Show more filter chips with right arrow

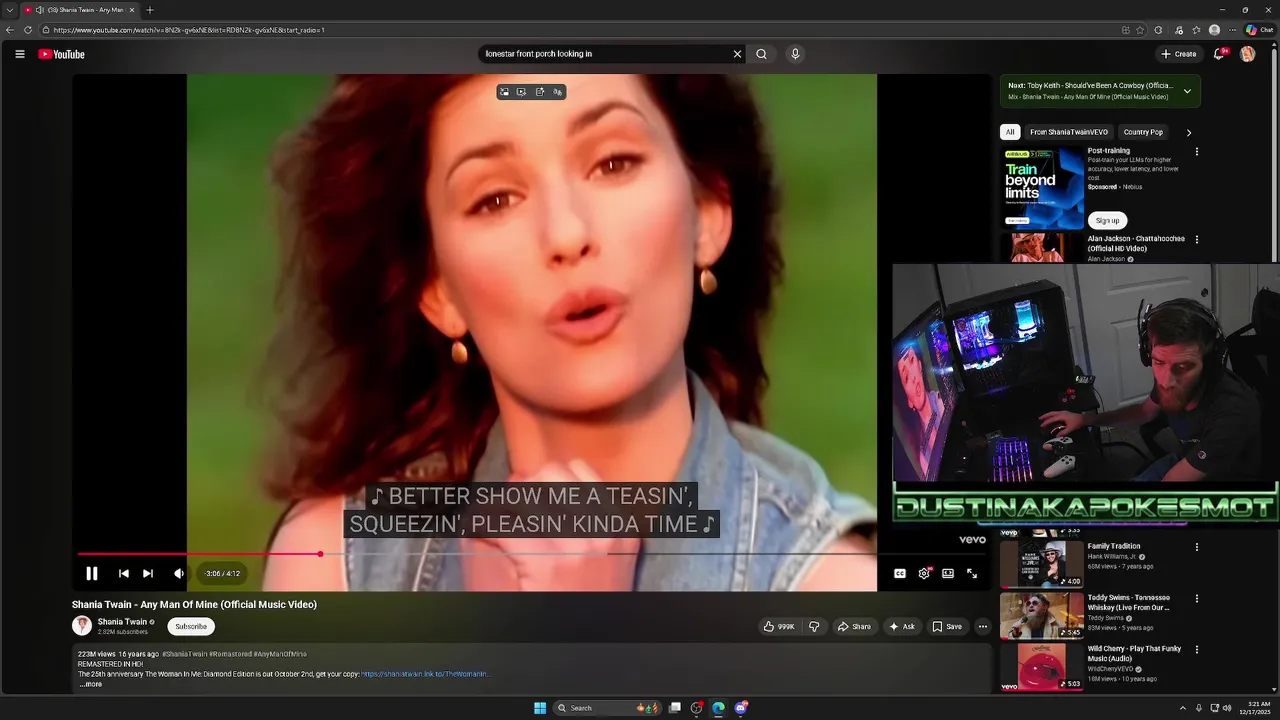[1188, 132]
